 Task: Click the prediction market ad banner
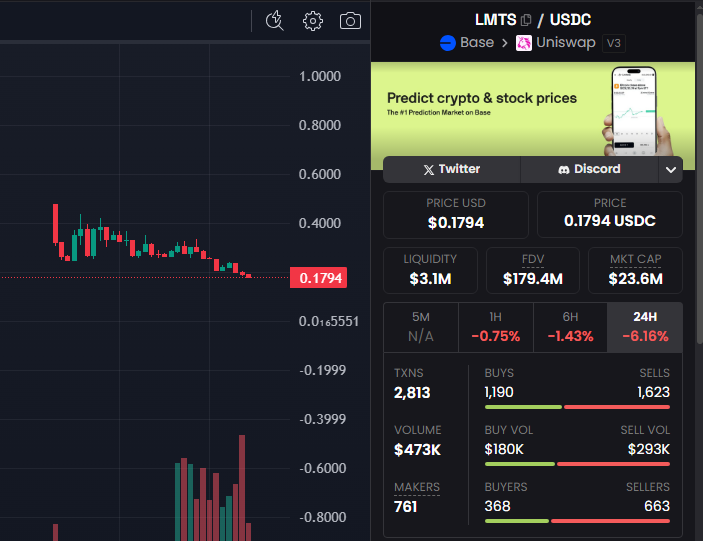coord(533,109)
